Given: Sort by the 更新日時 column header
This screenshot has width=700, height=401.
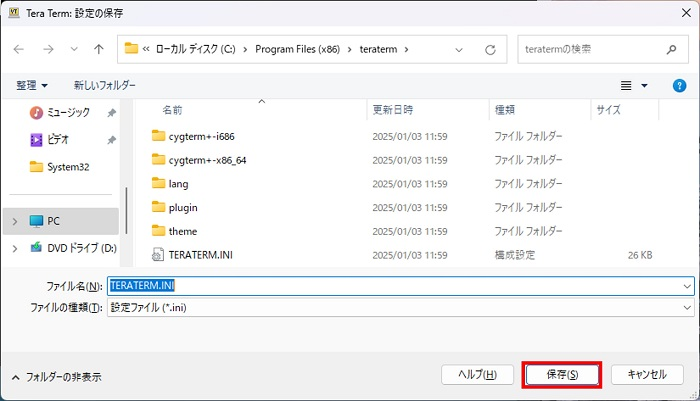Looking at the screenshot, I should coord(393,110).
